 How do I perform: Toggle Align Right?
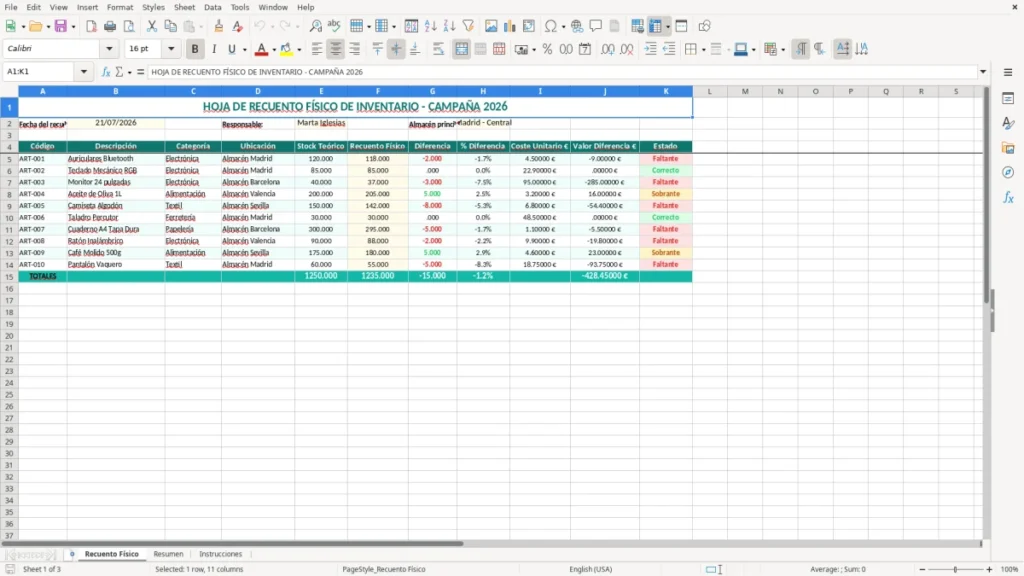pyautogui.click(x=355, y=49)
